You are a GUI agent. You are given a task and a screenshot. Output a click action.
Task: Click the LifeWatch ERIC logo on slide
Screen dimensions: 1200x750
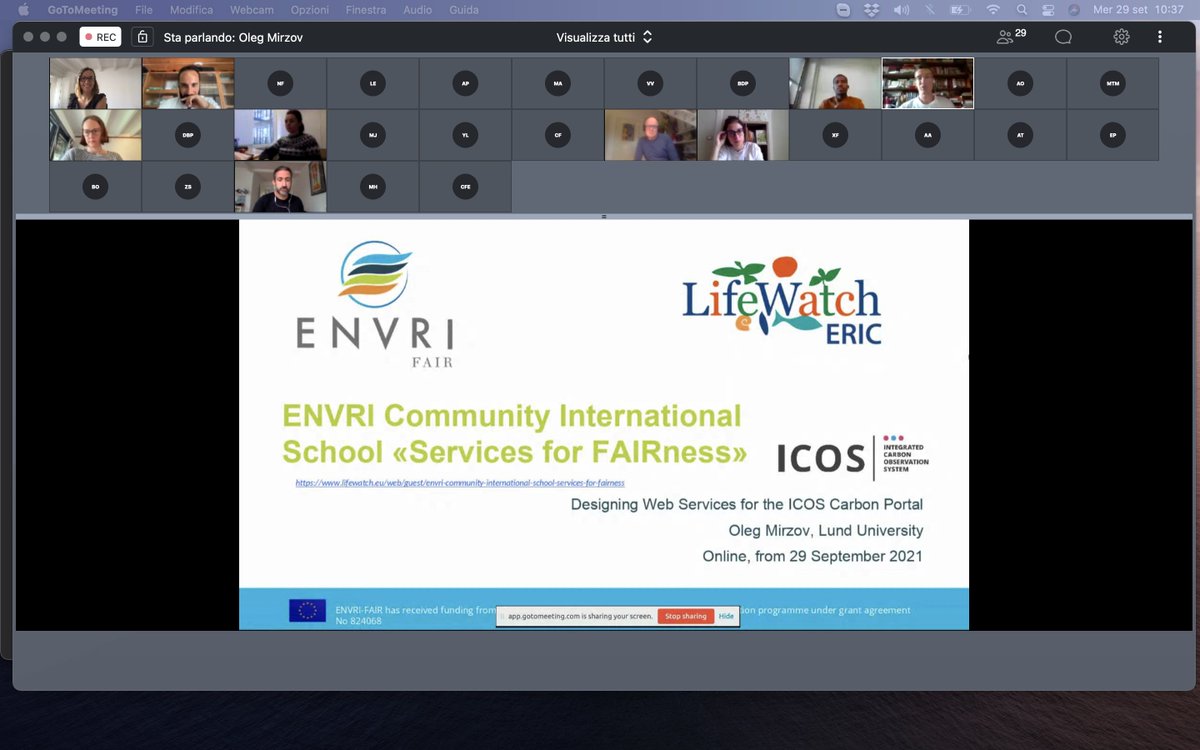click(x=782, y=300)
